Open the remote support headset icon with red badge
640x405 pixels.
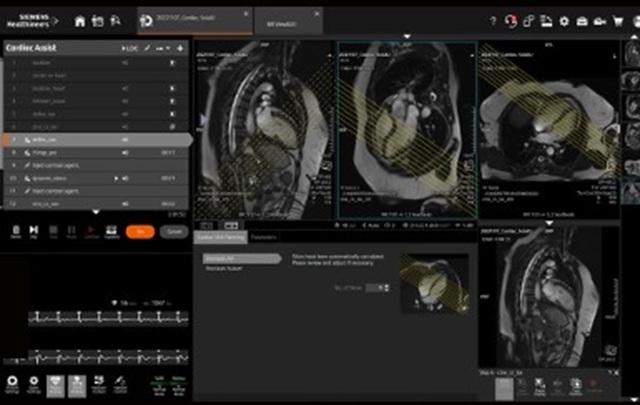(x=510, y=21)
